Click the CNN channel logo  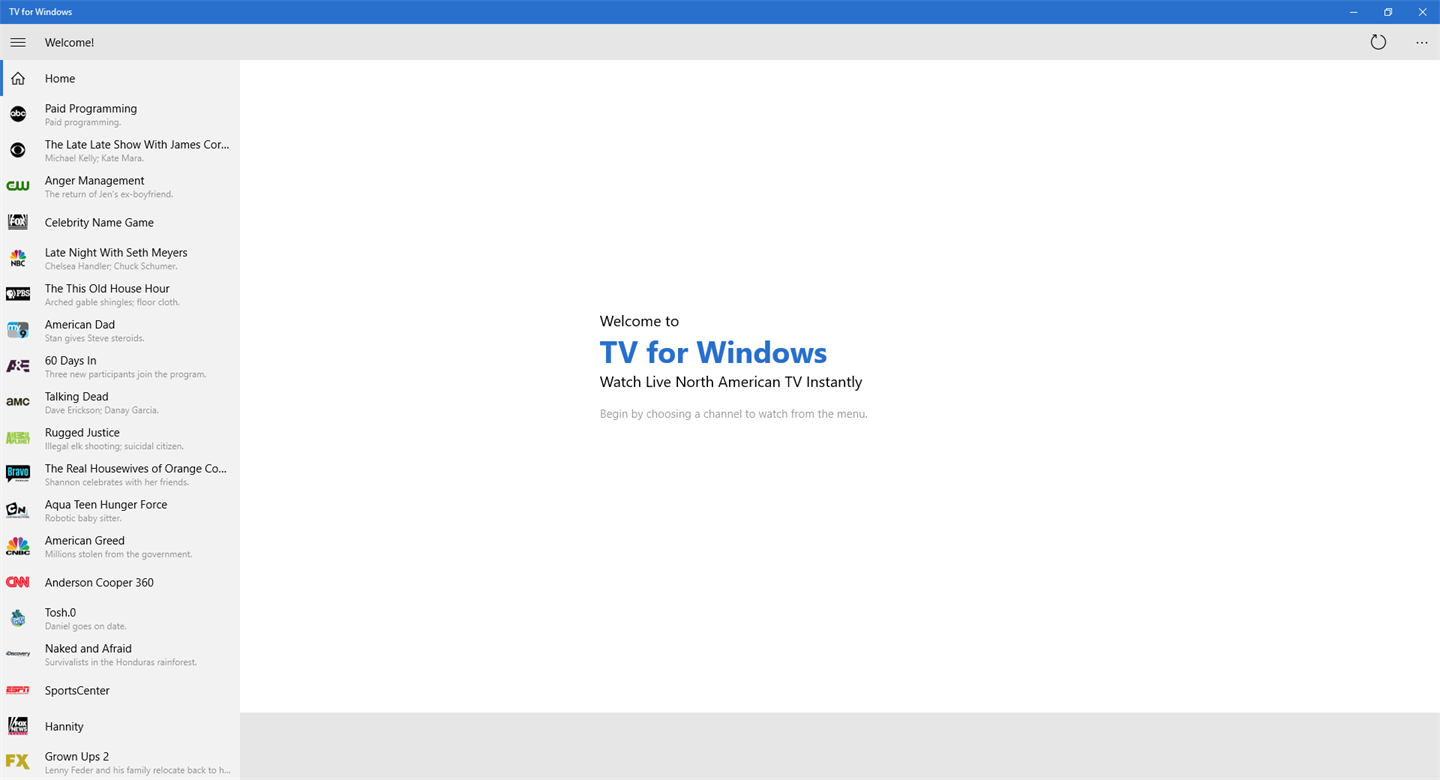pos(18,582)
